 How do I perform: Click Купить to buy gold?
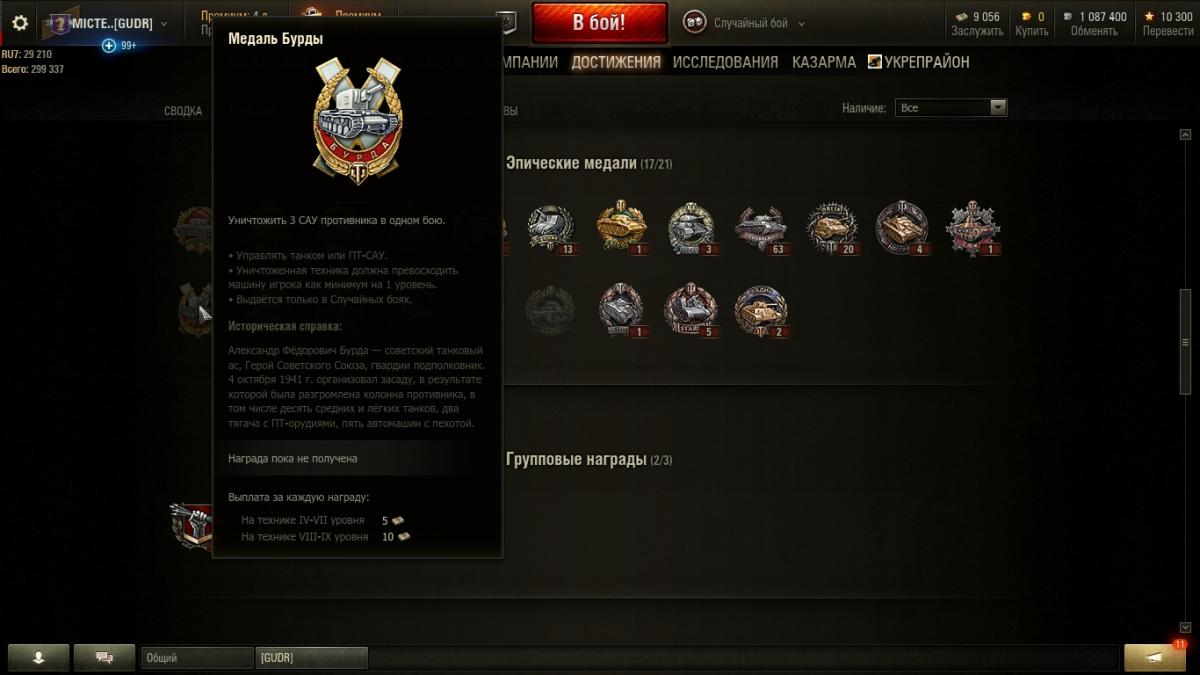click(x=1032, y=31)
